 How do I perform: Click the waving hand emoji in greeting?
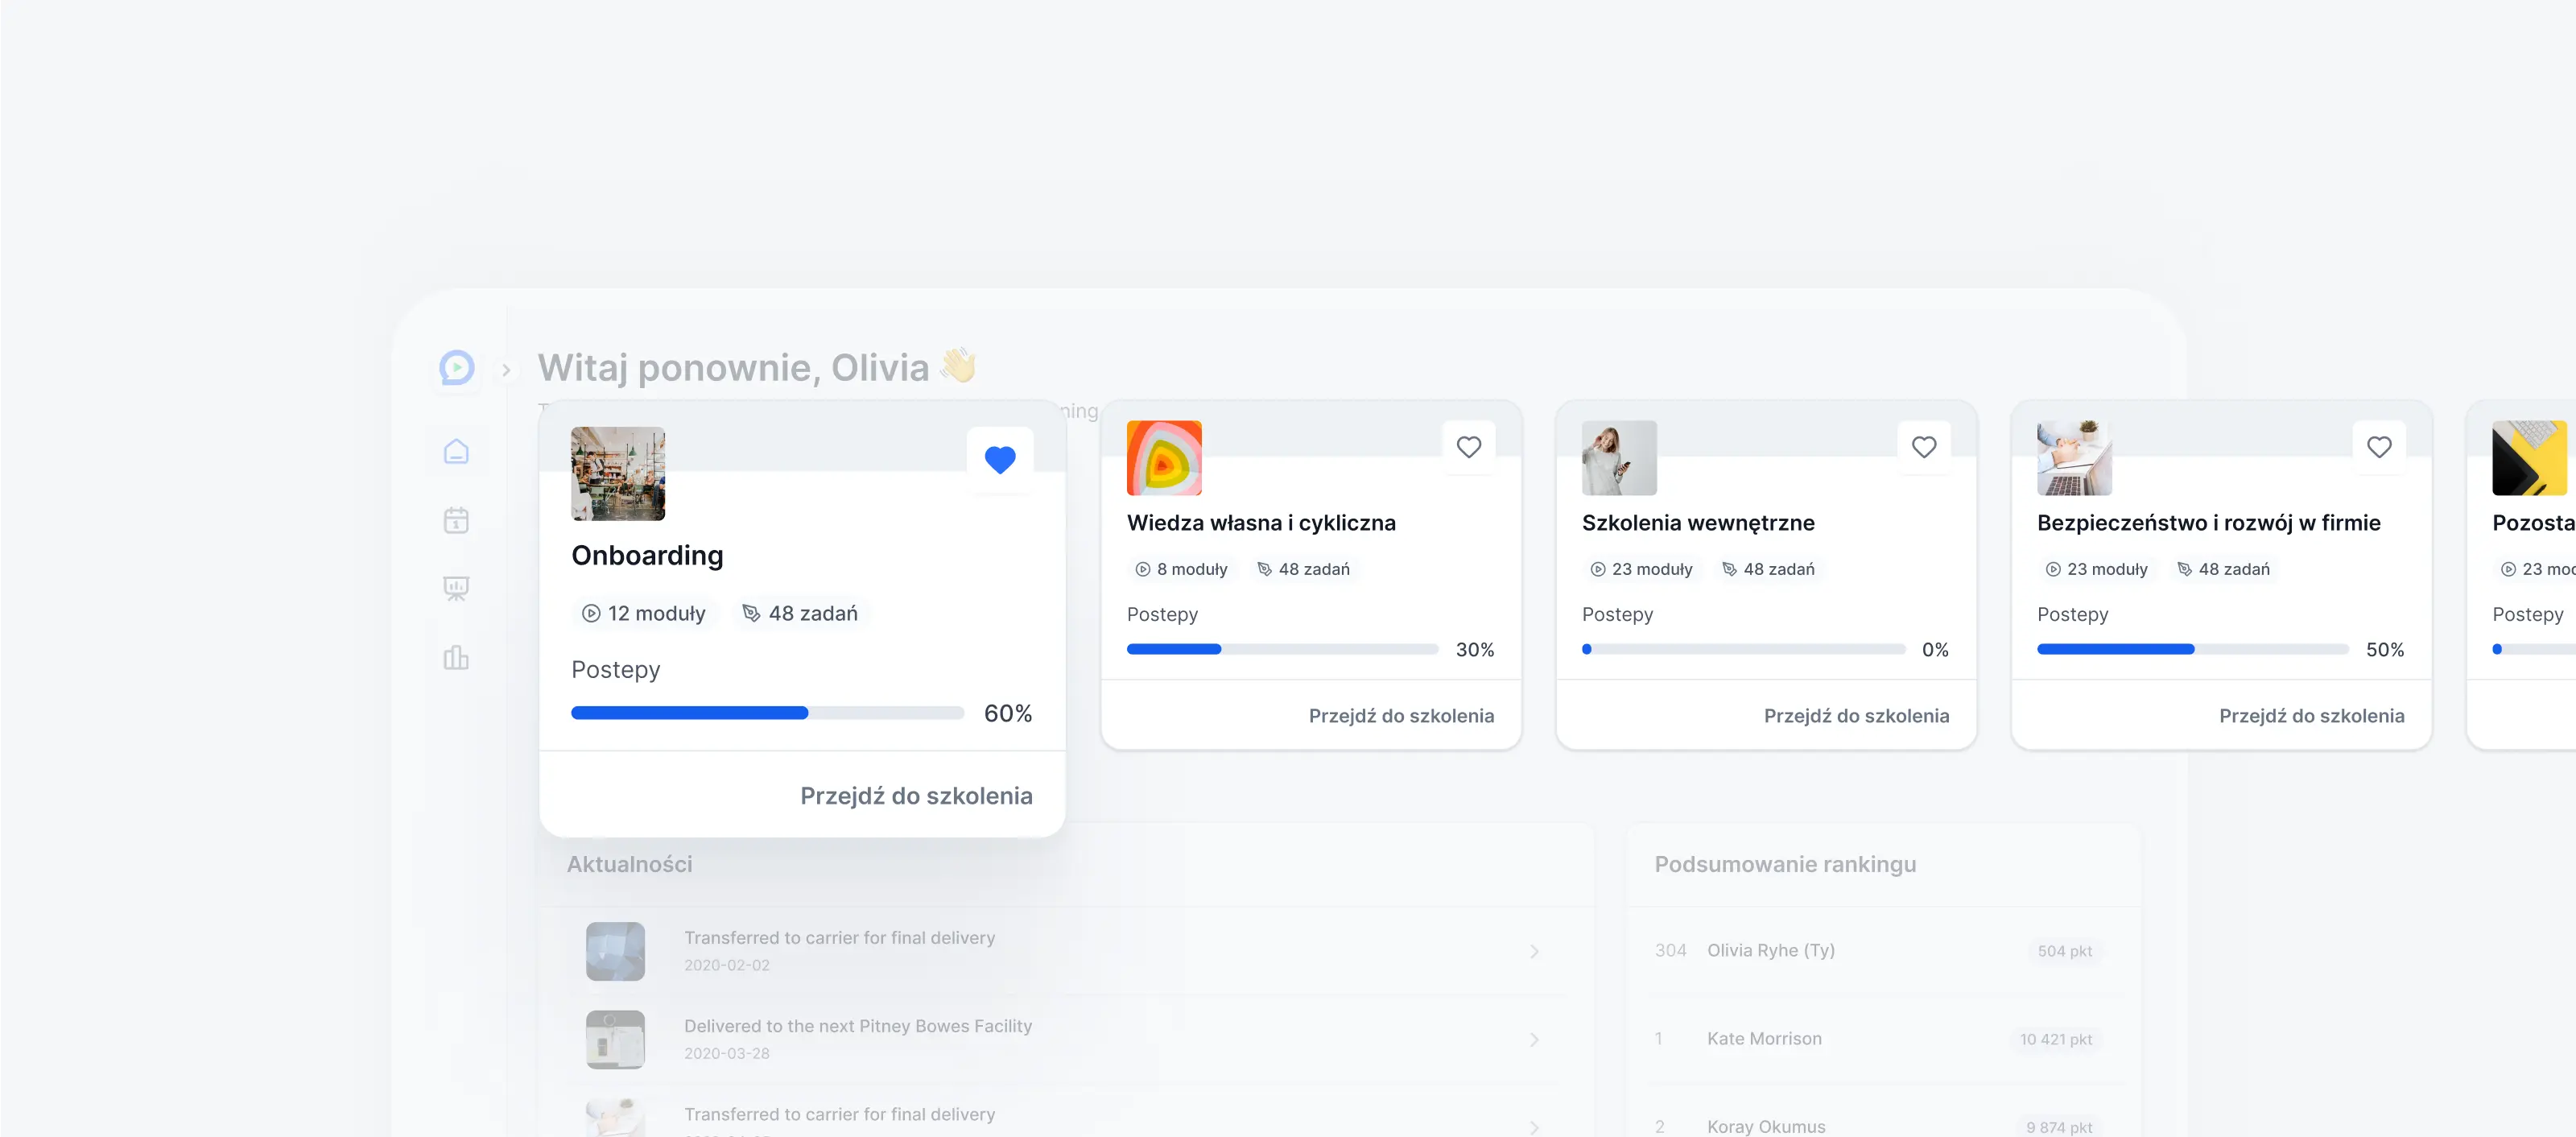tap(958, 366)
